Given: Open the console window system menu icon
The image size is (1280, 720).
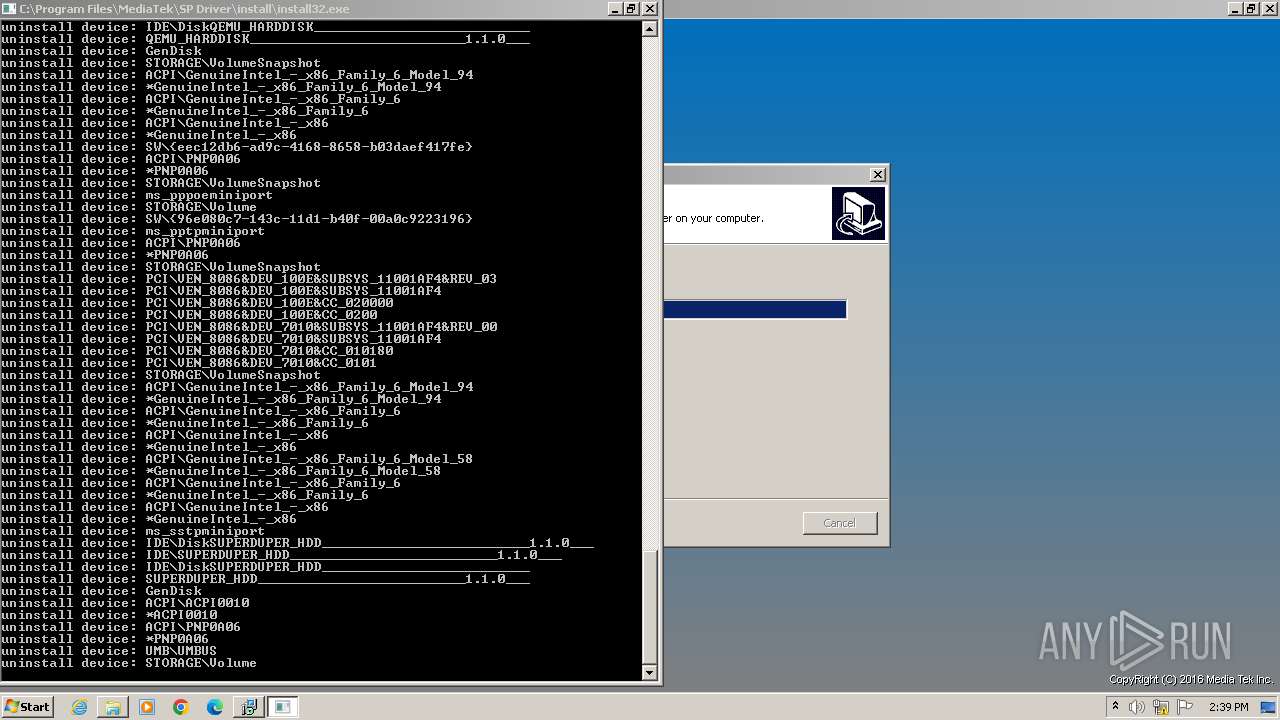Looking at the screenshot, I should point(9,8).
